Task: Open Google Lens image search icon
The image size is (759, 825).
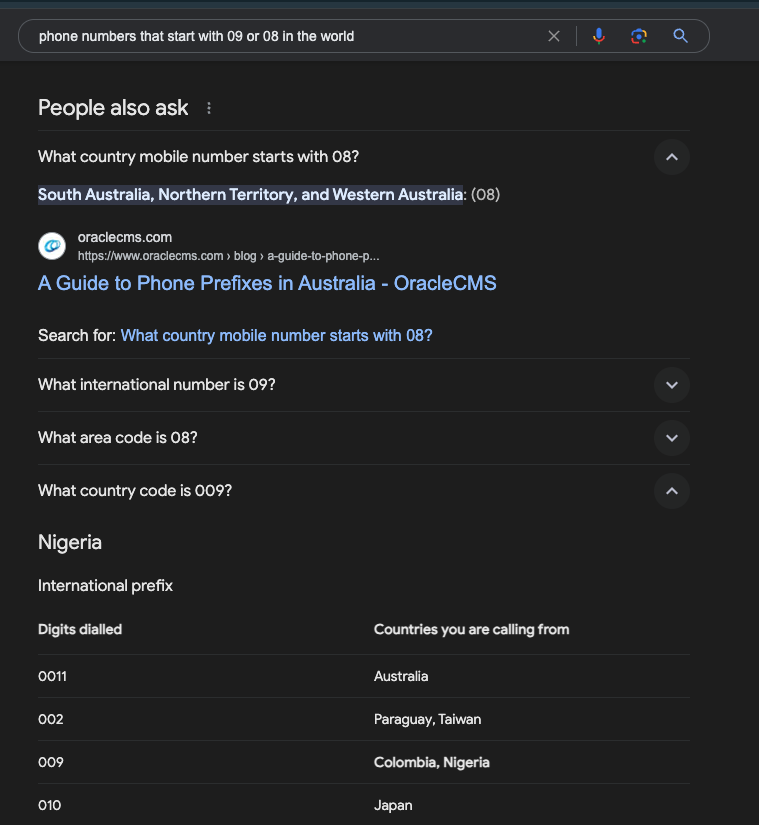Action: click(639, 36)
